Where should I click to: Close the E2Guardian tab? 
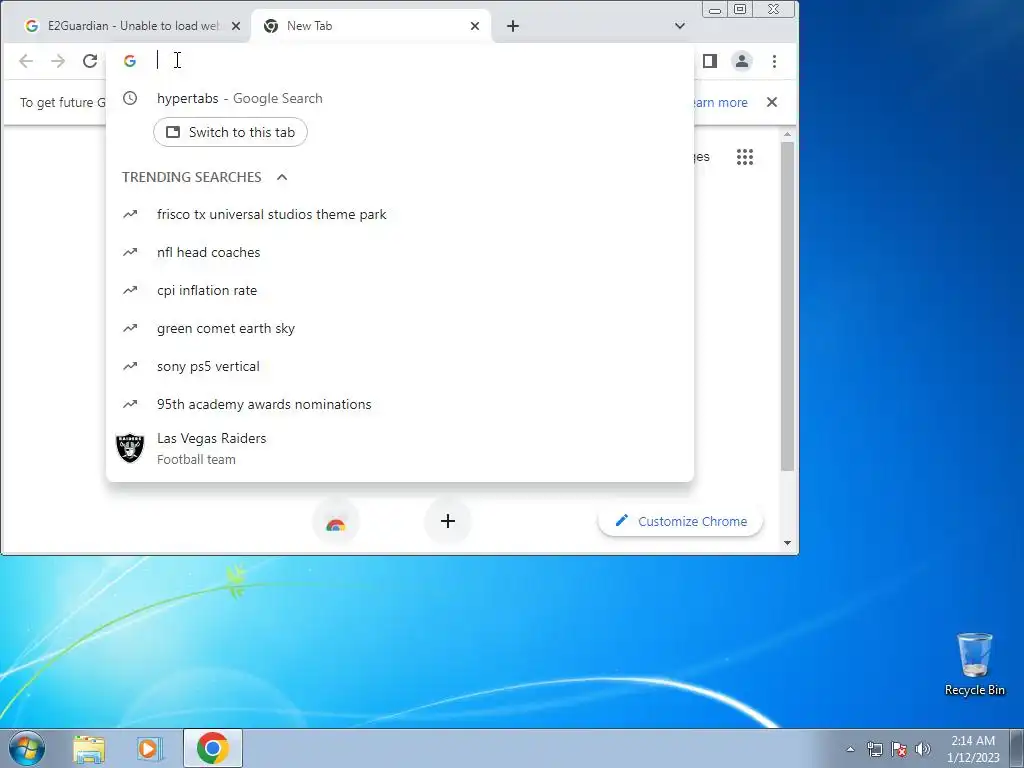point(236,26)
